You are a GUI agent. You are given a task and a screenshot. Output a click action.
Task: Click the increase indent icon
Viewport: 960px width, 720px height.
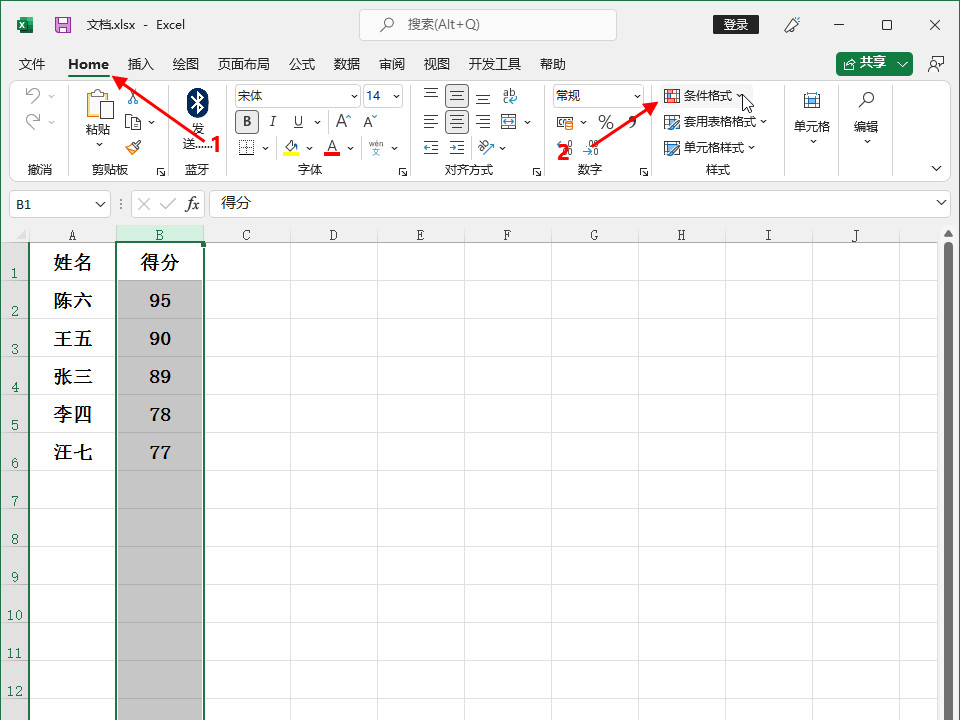pos(457,148)
